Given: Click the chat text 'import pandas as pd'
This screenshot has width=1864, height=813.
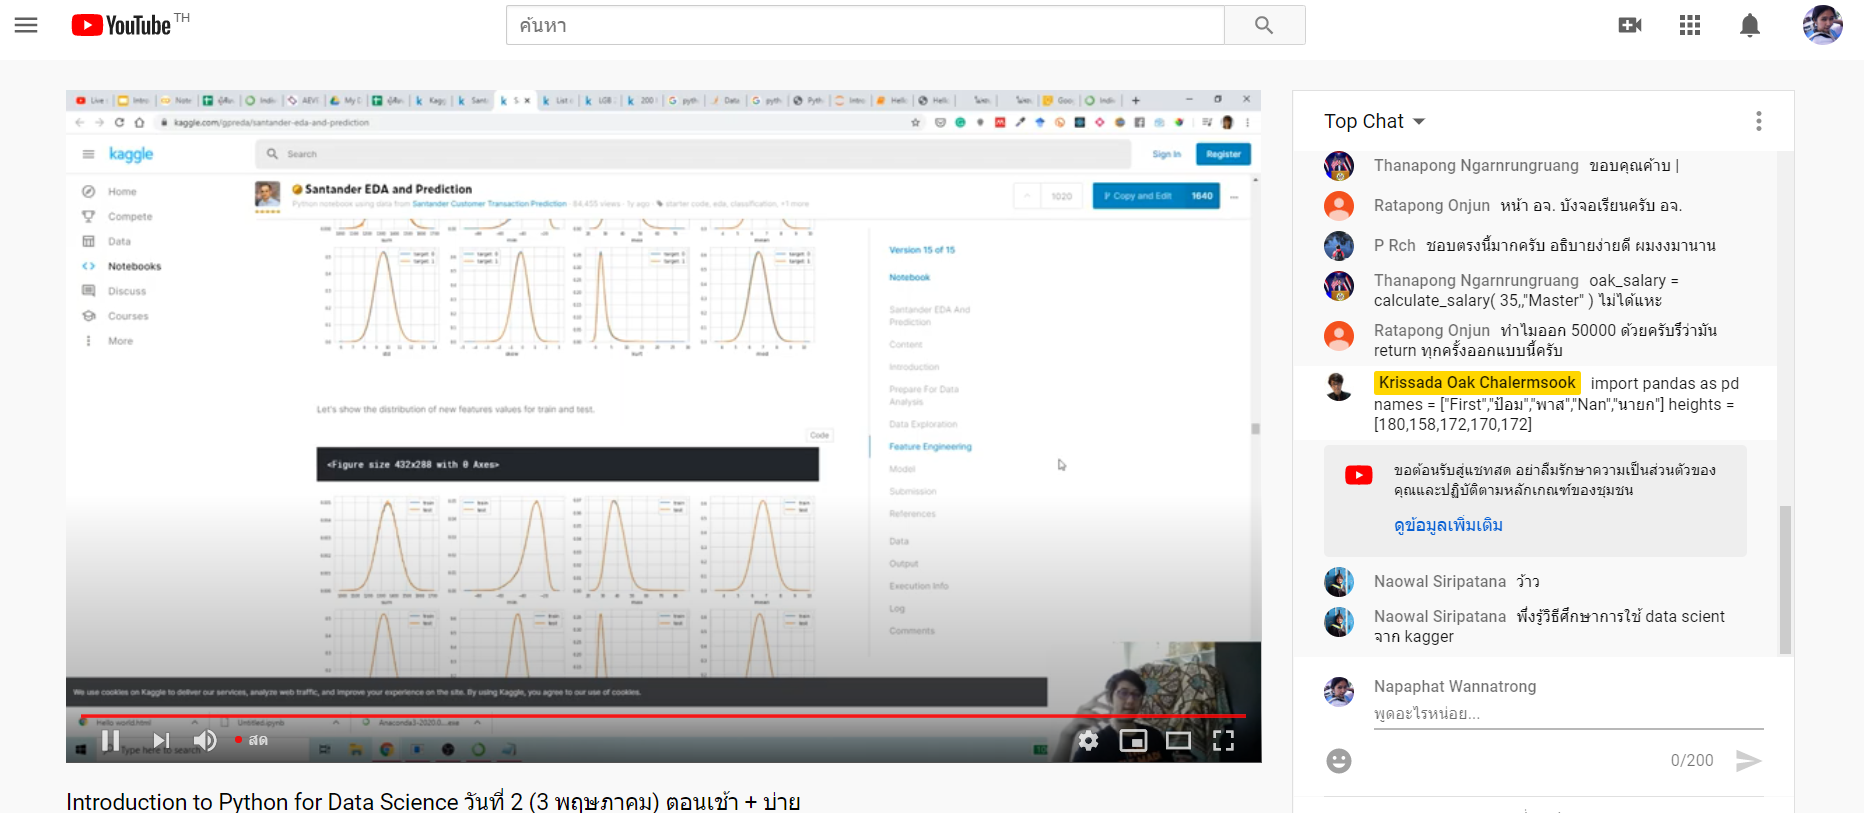Looking at the screenshot, I should (1665, 383).
